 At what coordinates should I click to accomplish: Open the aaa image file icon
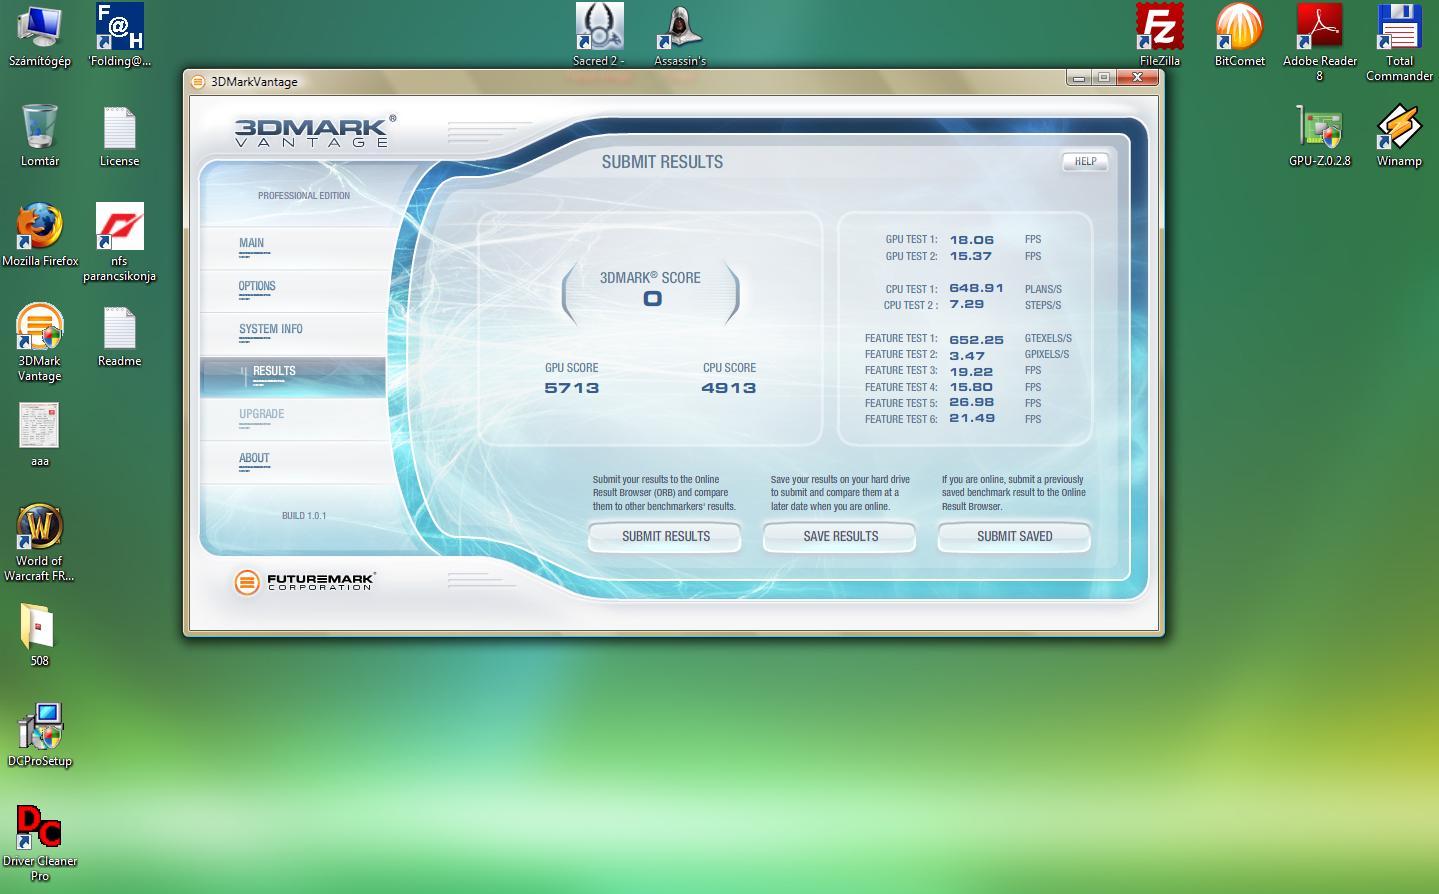40,426
